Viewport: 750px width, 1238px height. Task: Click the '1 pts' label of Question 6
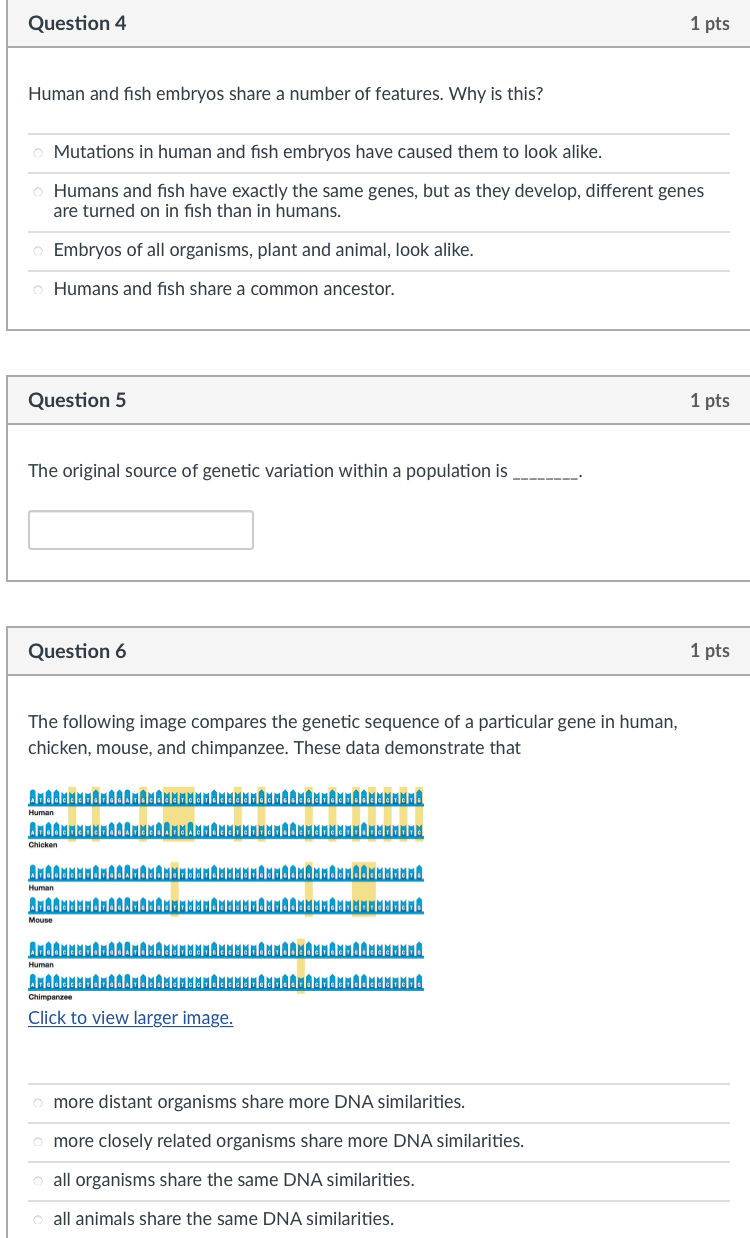(709, 651)
